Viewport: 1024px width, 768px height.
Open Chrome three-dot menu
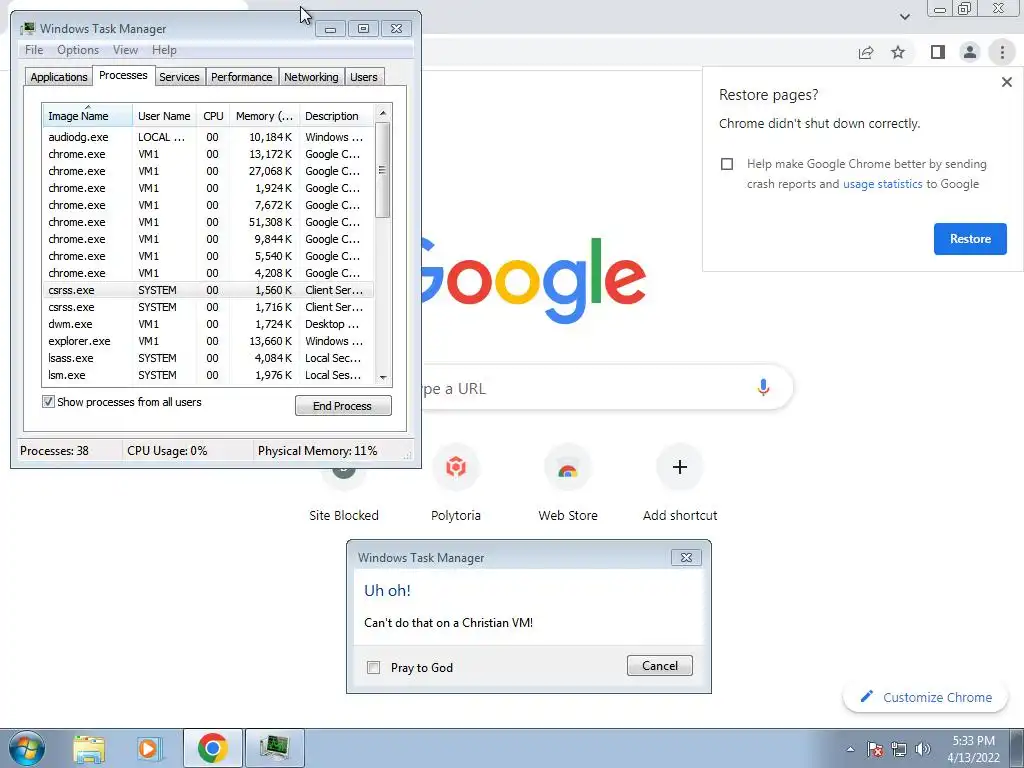1002,52
